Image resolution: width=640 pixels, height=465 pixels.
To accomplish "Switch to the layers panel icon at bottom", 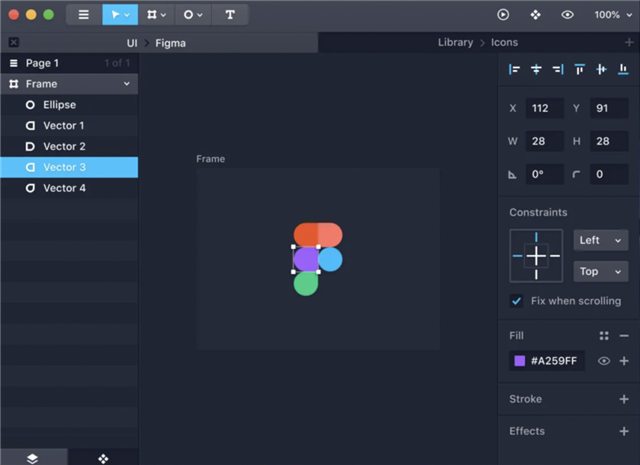I will [33, 457].
